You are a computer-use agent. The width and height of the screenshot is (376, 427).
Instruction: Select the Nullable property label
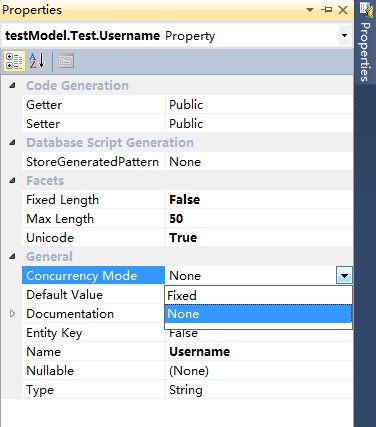(50, 371)
